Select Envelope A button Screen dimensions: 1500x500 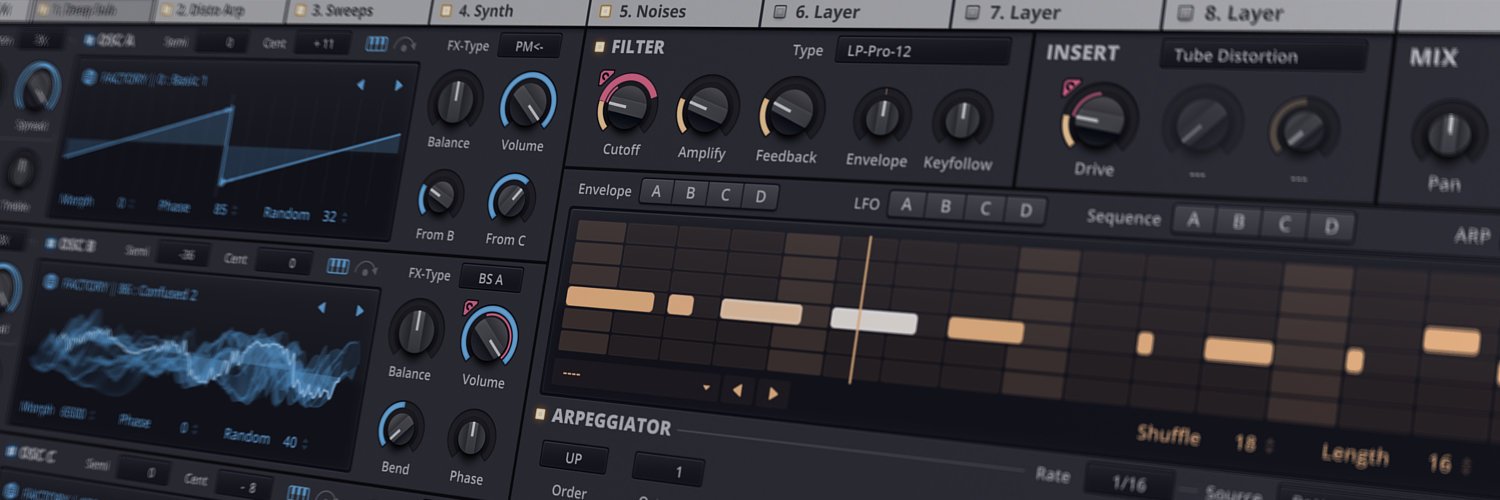(656, 192)
